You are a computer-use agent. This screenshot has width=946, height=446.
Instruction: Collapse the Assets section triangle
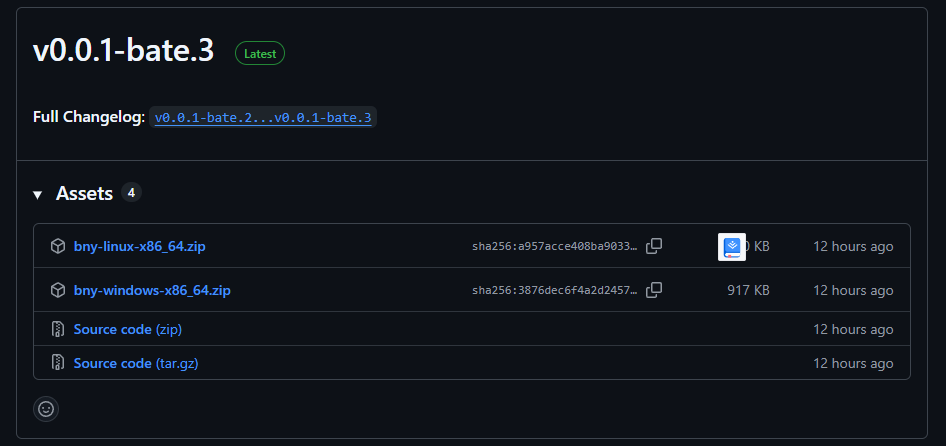click(38, 194)
